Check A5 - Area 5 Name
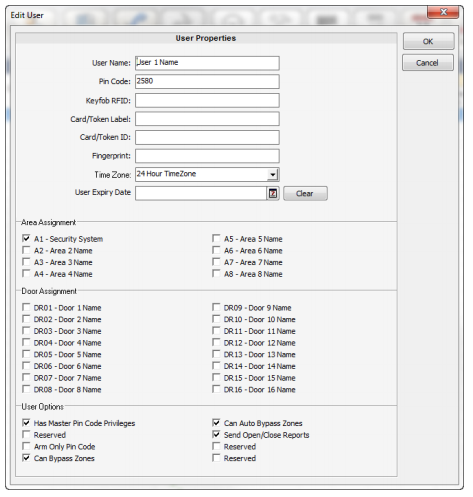The height and width of the screenshot is (497, 473). point(216,238)
